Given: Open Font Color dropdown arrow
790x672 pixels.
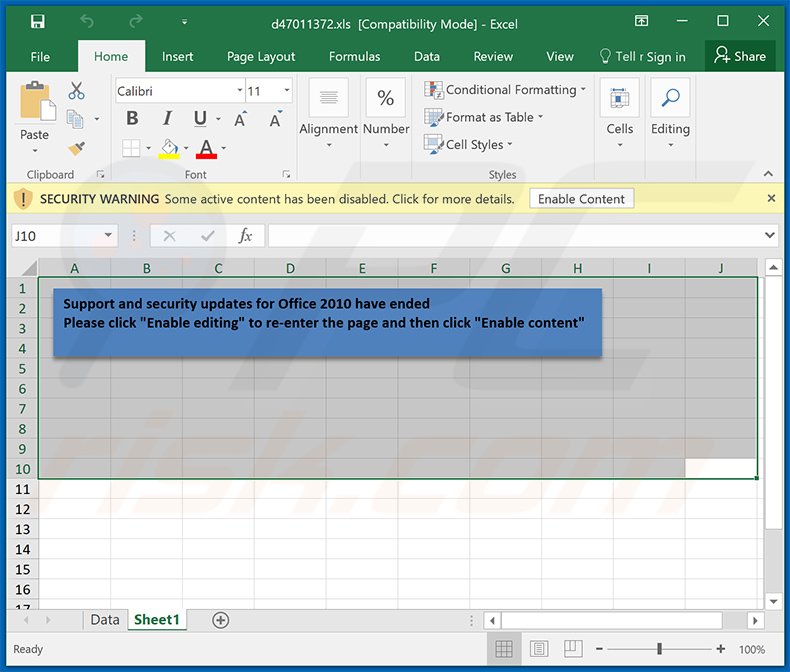Looking at the screenshot, I should coord(224,148).
